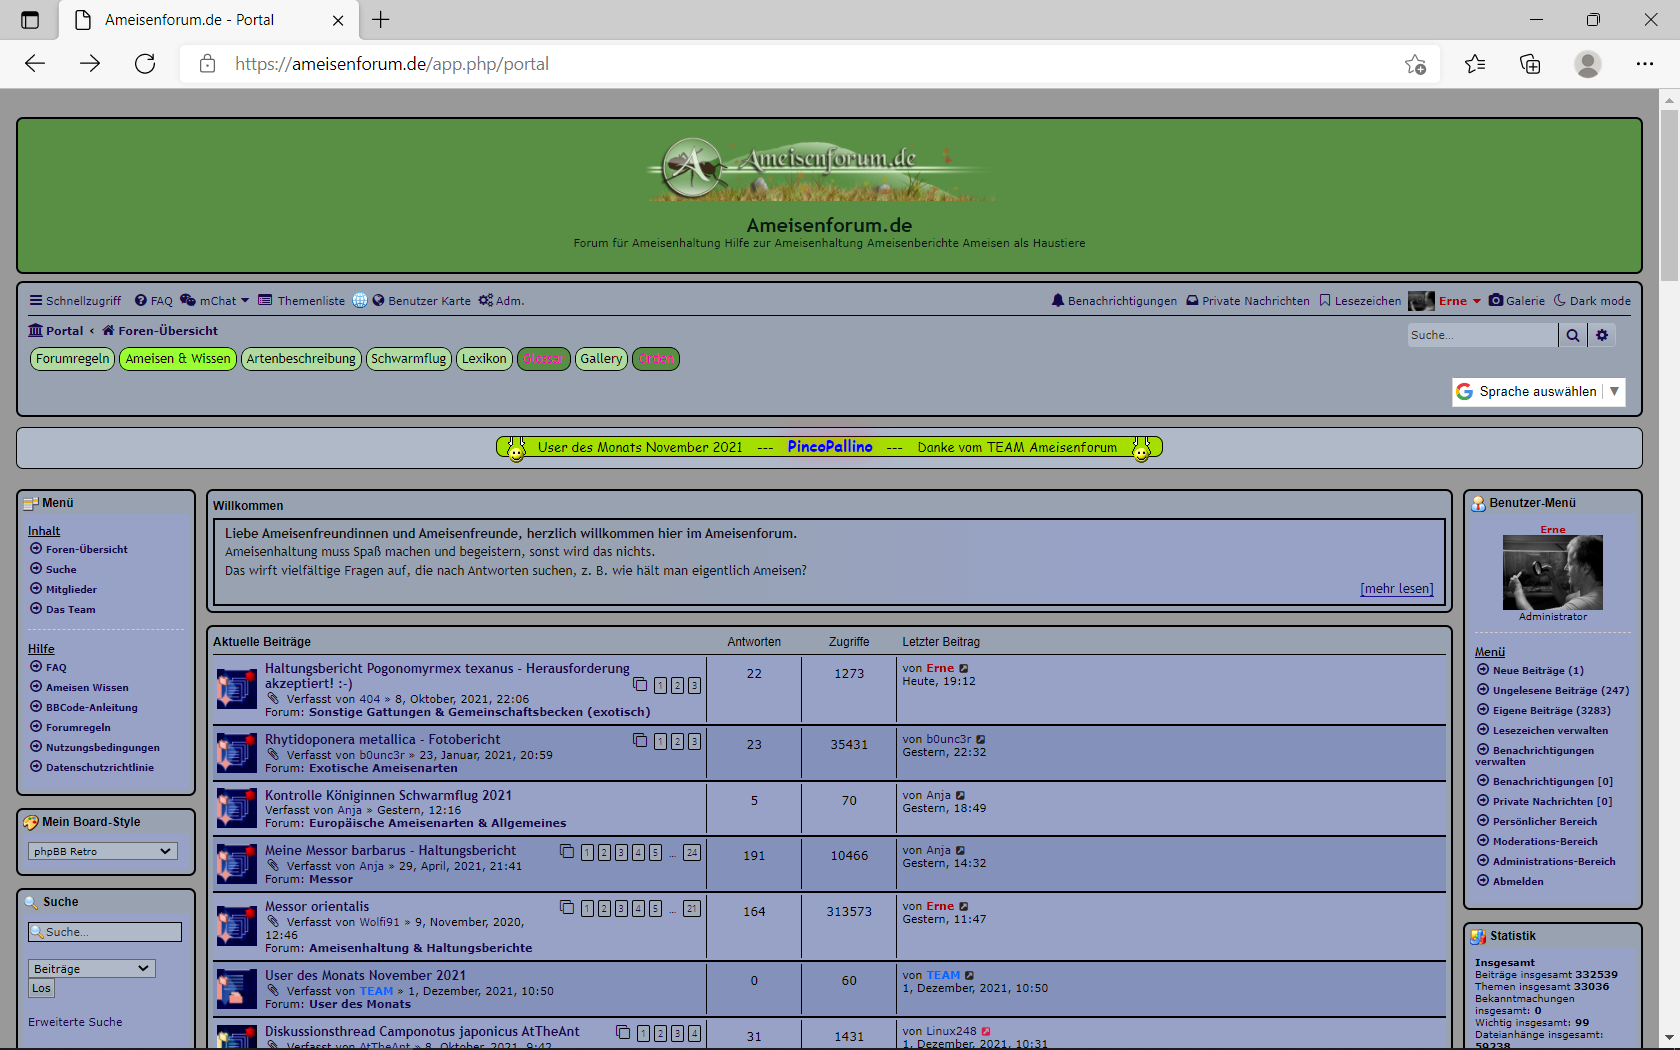1680x1050 pixels.
Task: Click the Erne avatar picture
Action: click(1552, 572)
